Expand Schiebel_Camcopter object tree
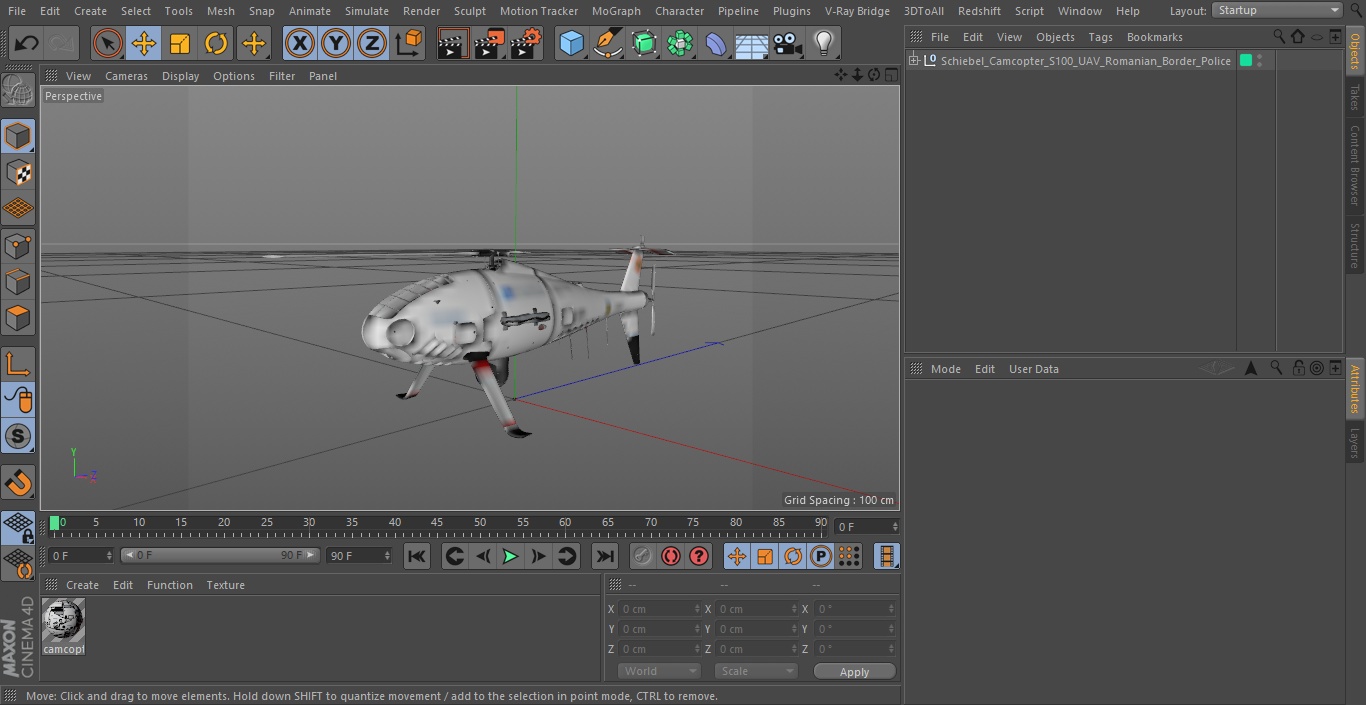This screenshot has width=1366, height=705. pyautogui.click(x=913, y=61)
